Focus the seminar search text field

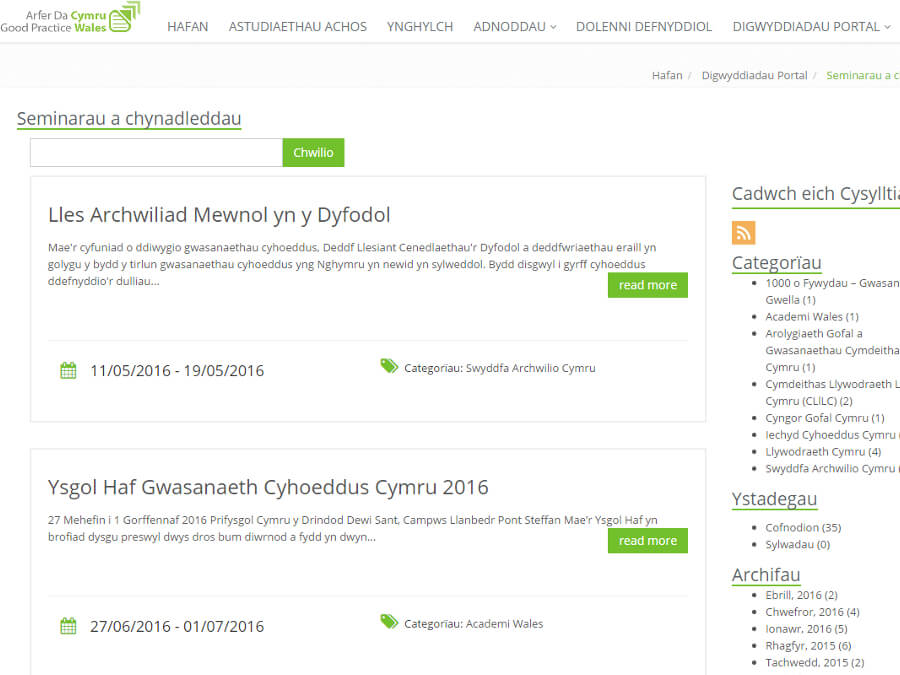156,153
